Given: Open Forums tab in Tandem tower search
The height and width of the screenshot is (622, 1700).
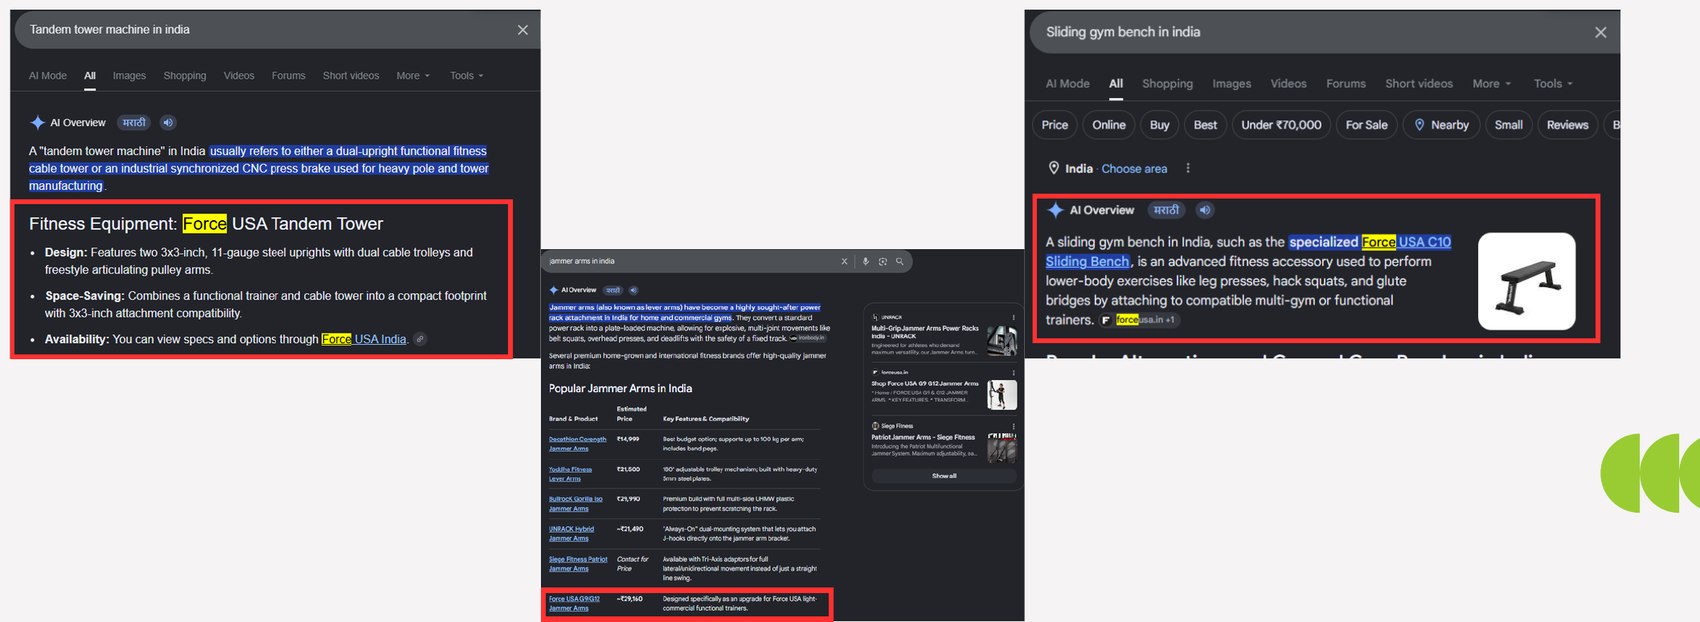Looking at the screenshot, I should 288,76.
